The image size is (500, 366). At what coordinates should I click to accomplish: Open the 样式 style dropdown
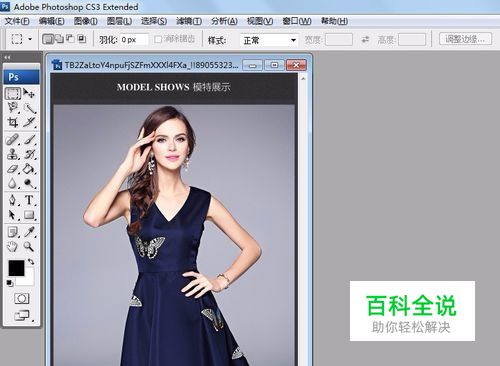(269, 40)
